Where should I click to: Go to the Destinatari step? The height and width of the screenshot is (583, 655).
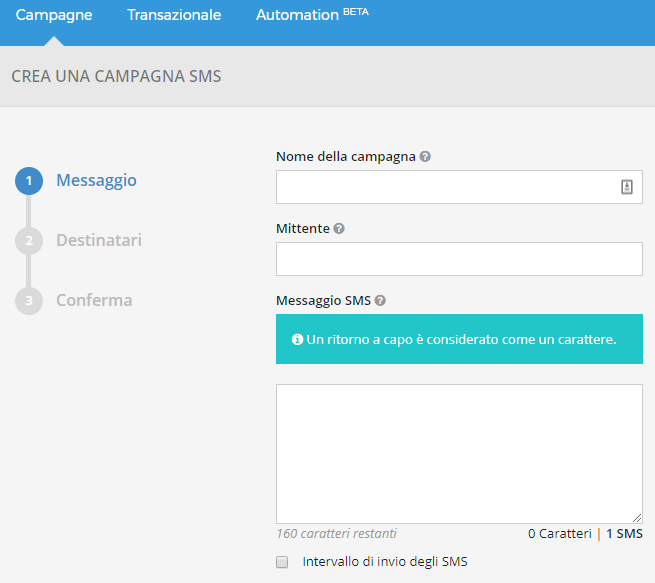click(99, 241)
